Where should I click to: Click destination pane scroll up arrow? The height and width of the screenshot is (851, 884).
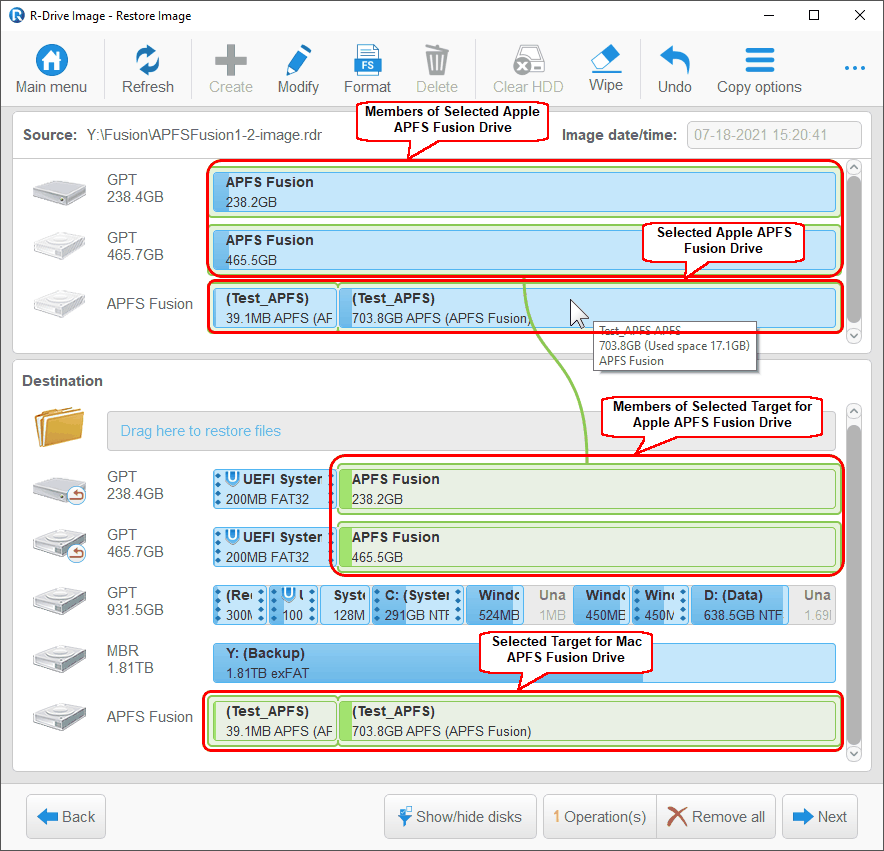pos(854,411)
